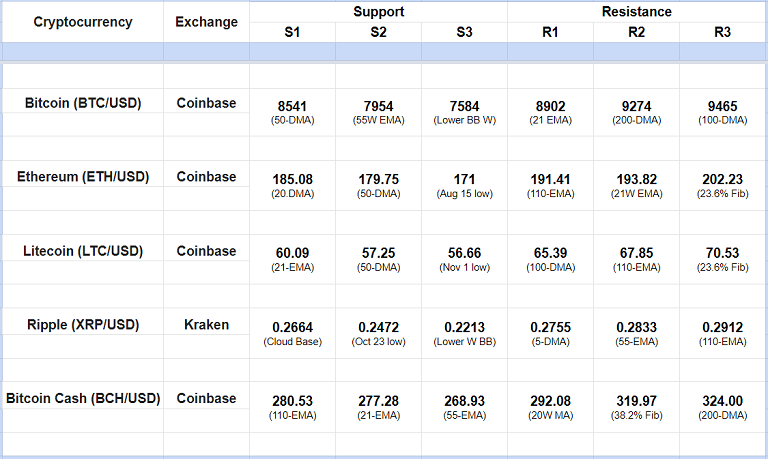Image resolution: width=768 pixels, height=459 pixels.
Task: Select the Ethereum (ETH/USD) row label
Action: pos(82,177)
